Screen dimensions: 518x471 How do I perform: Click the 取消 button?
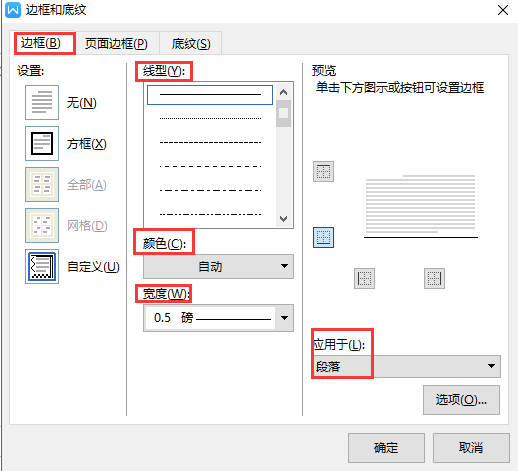[471, 448]
